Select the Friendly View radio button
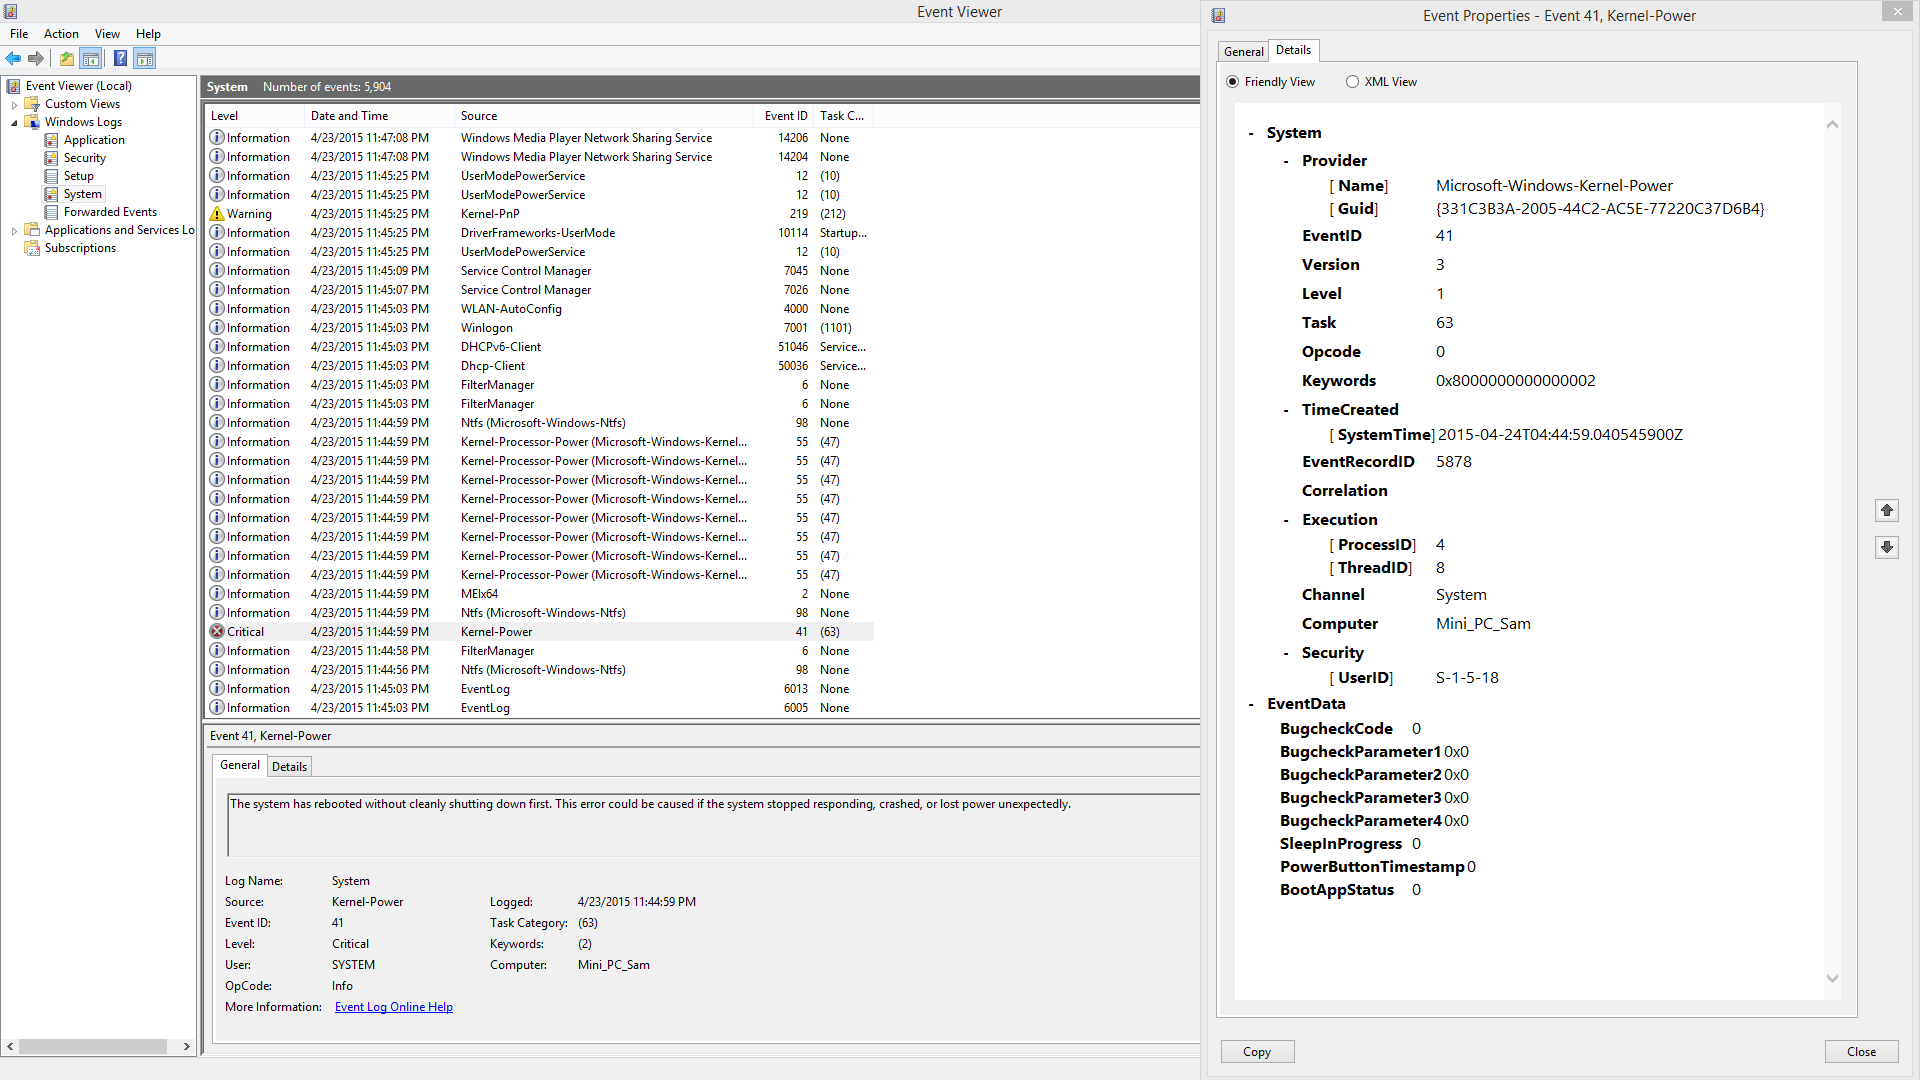This screenshot has width=1920, height=1080. click(x=1232, y=82)
